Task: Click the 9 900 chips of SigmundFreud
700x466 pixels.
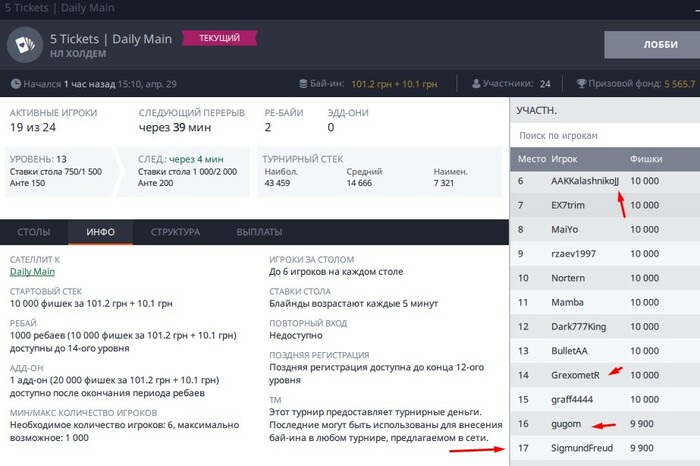Action: click(x=642, y=448)
